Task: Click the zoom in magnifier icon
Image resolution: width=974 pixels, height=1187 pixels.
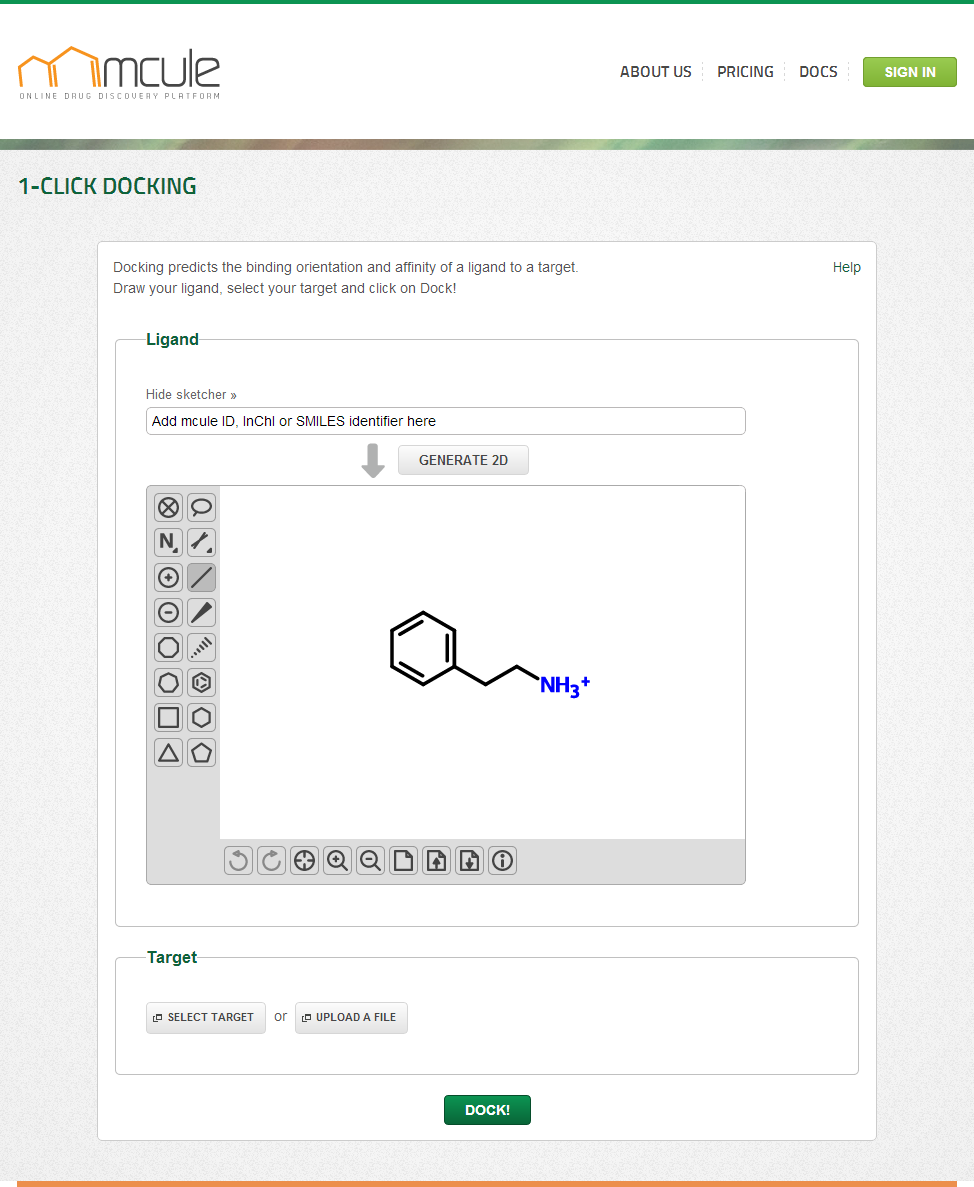Action: pyautogui.click(x=338, y=860)
